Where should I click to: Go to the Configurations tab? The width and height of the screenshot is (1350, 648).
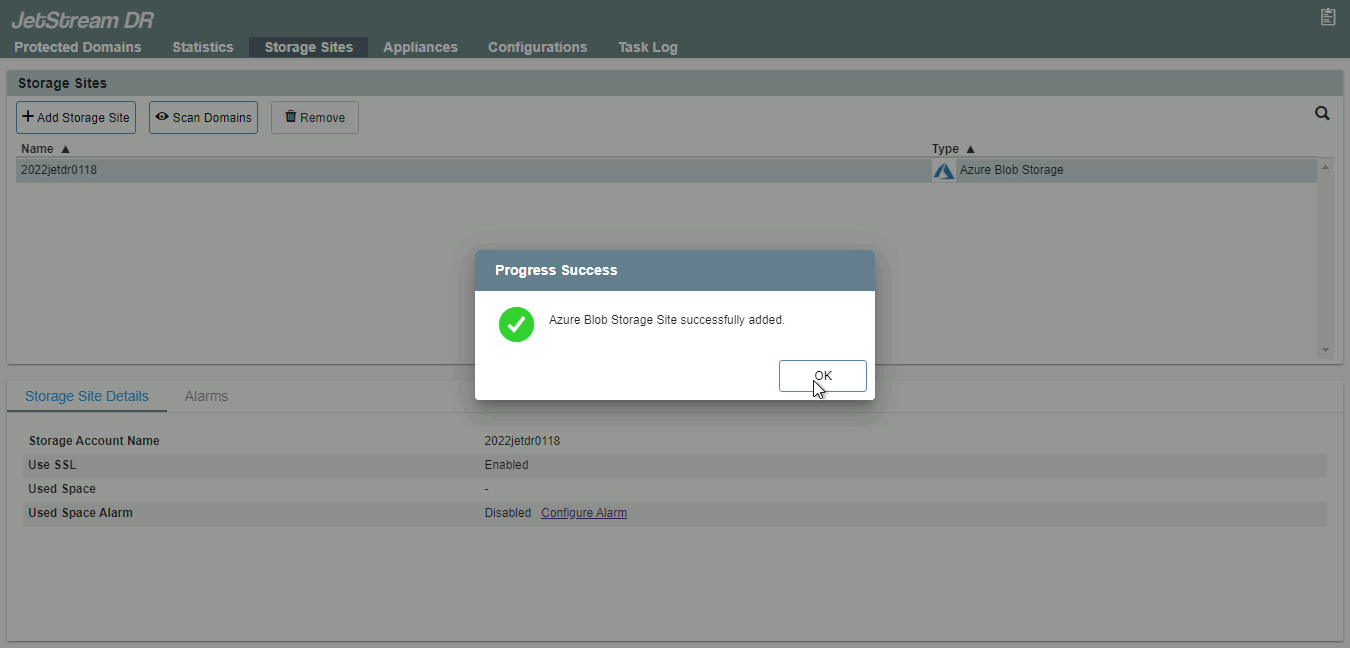pos(537,47)
